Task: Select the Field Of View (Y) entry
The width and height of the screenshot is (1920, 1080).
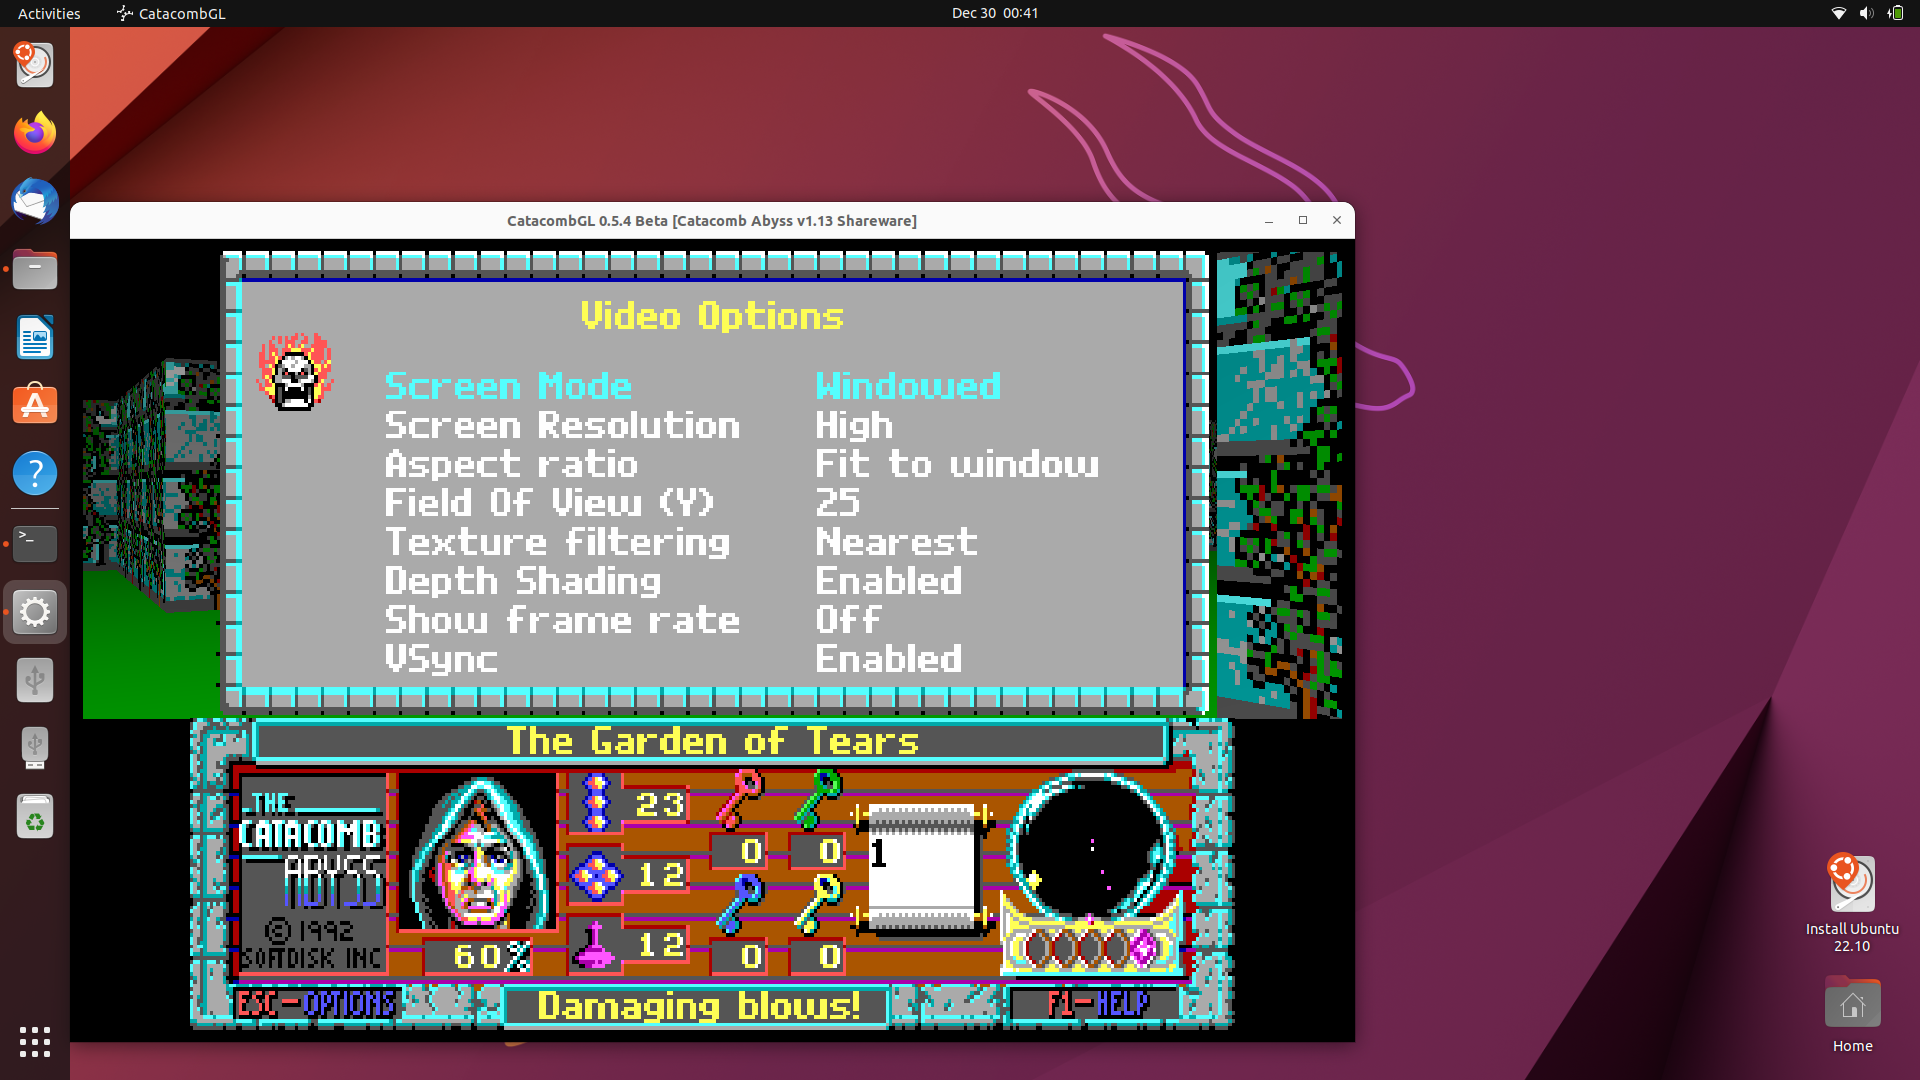Action: (550, 503)
